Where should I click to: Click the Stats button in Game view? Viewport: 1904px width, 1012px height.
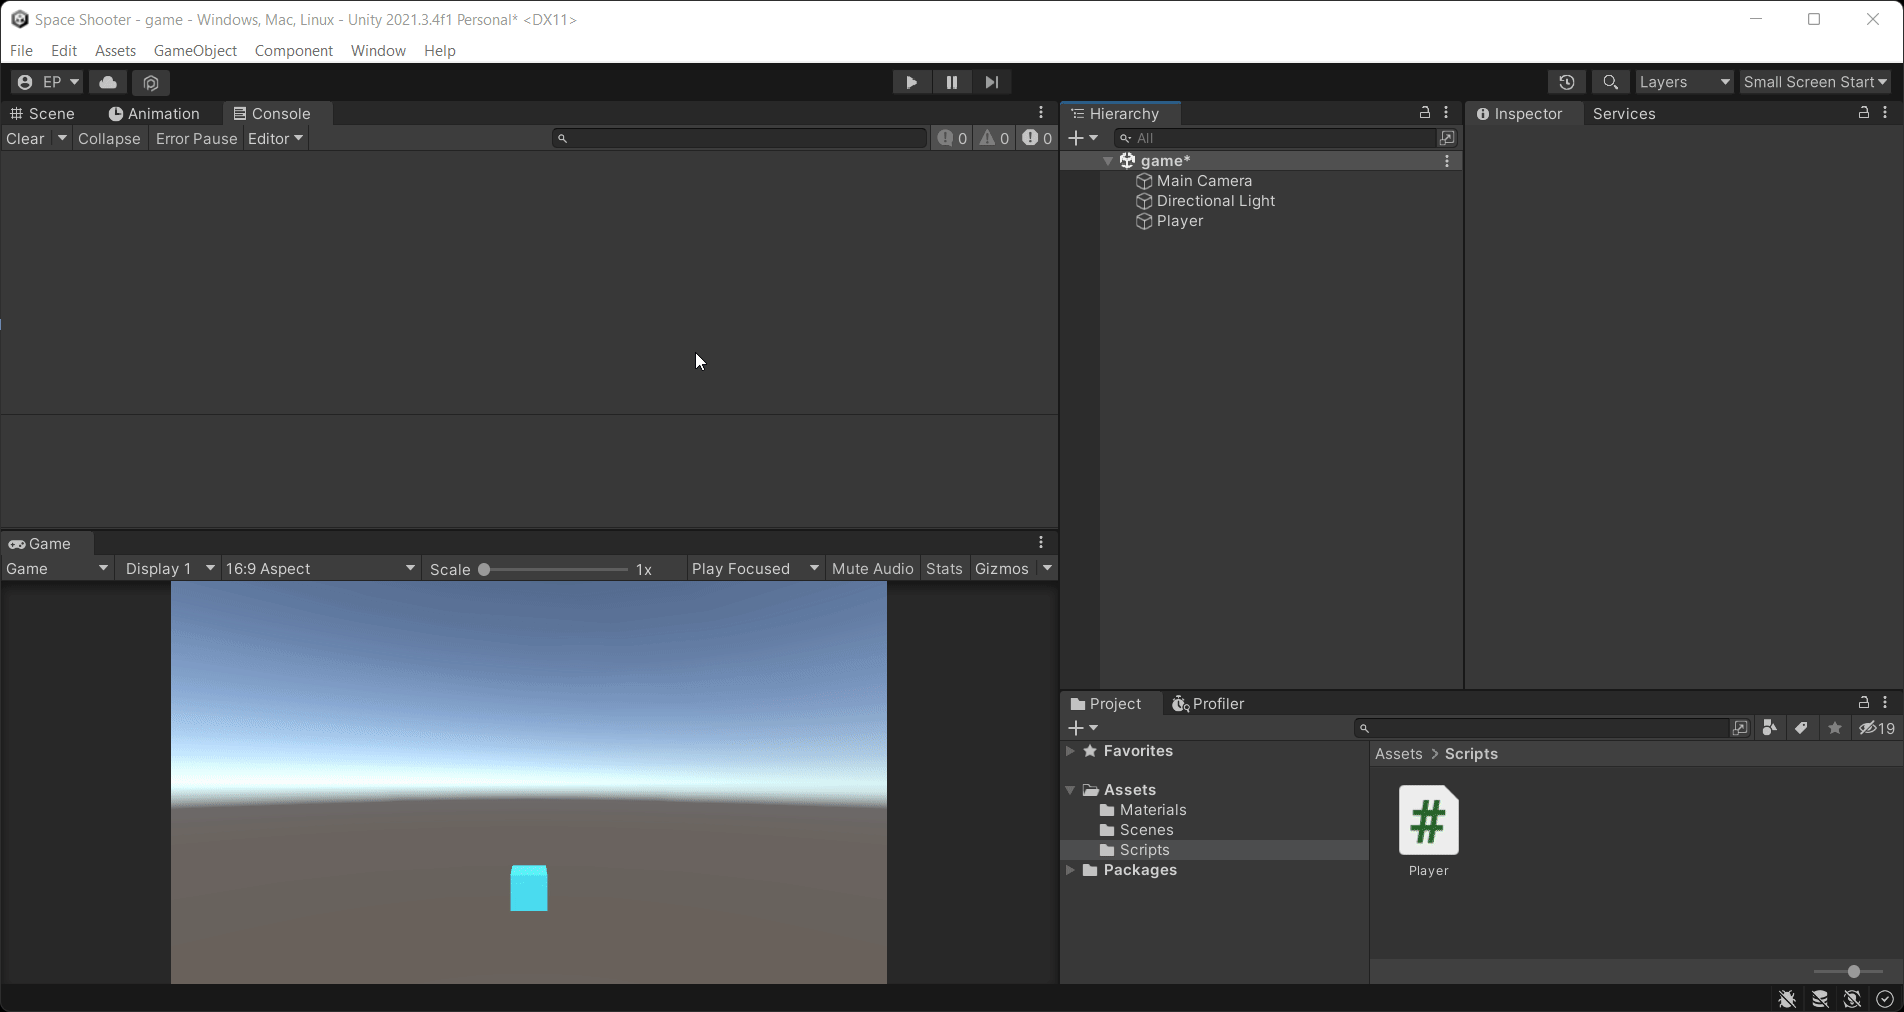943,568
